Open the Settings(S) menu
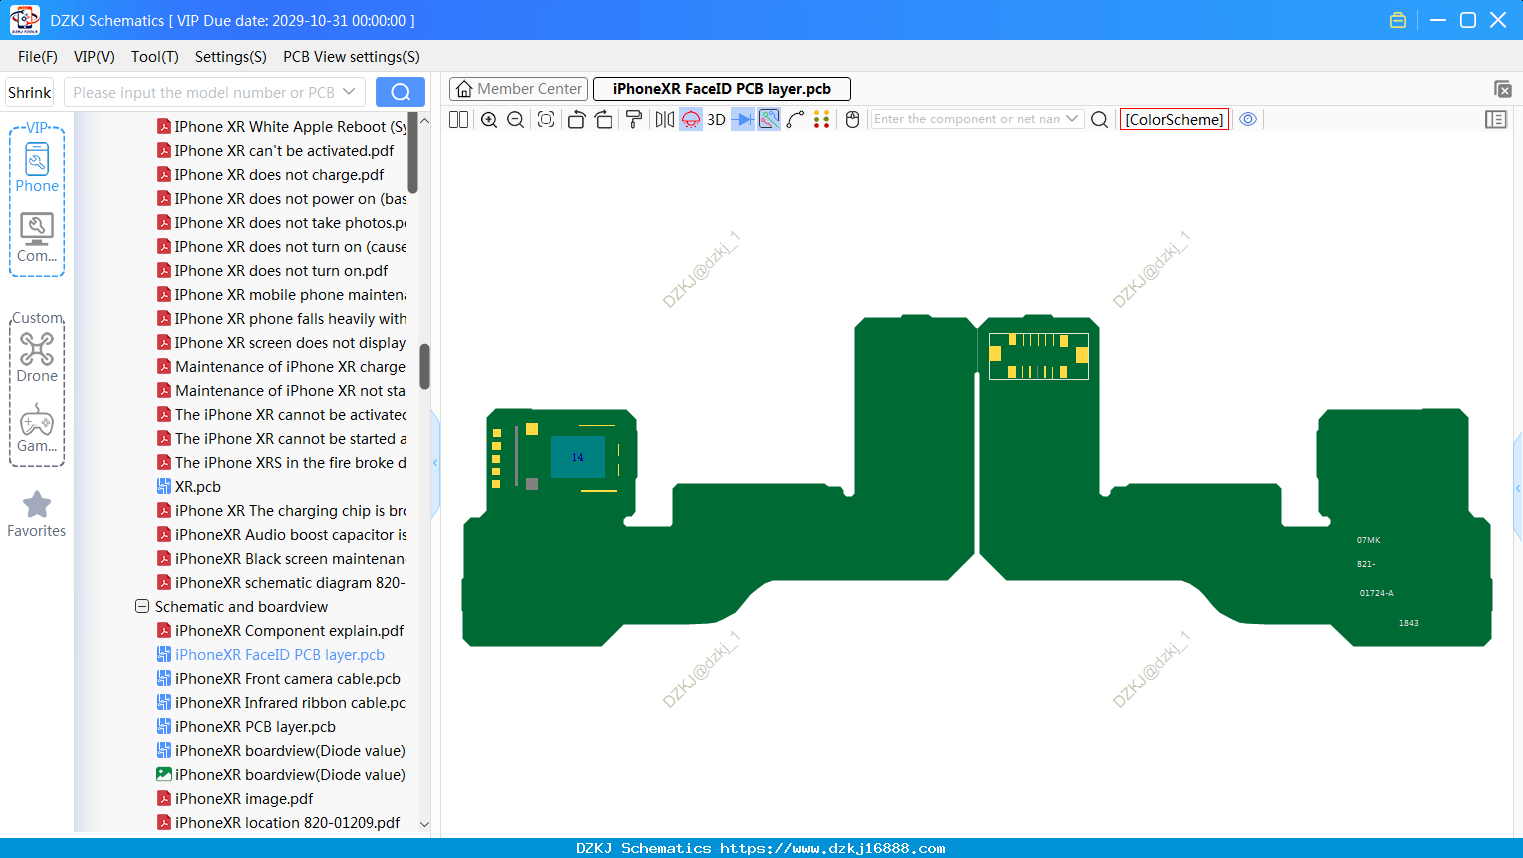 point(231,57)
